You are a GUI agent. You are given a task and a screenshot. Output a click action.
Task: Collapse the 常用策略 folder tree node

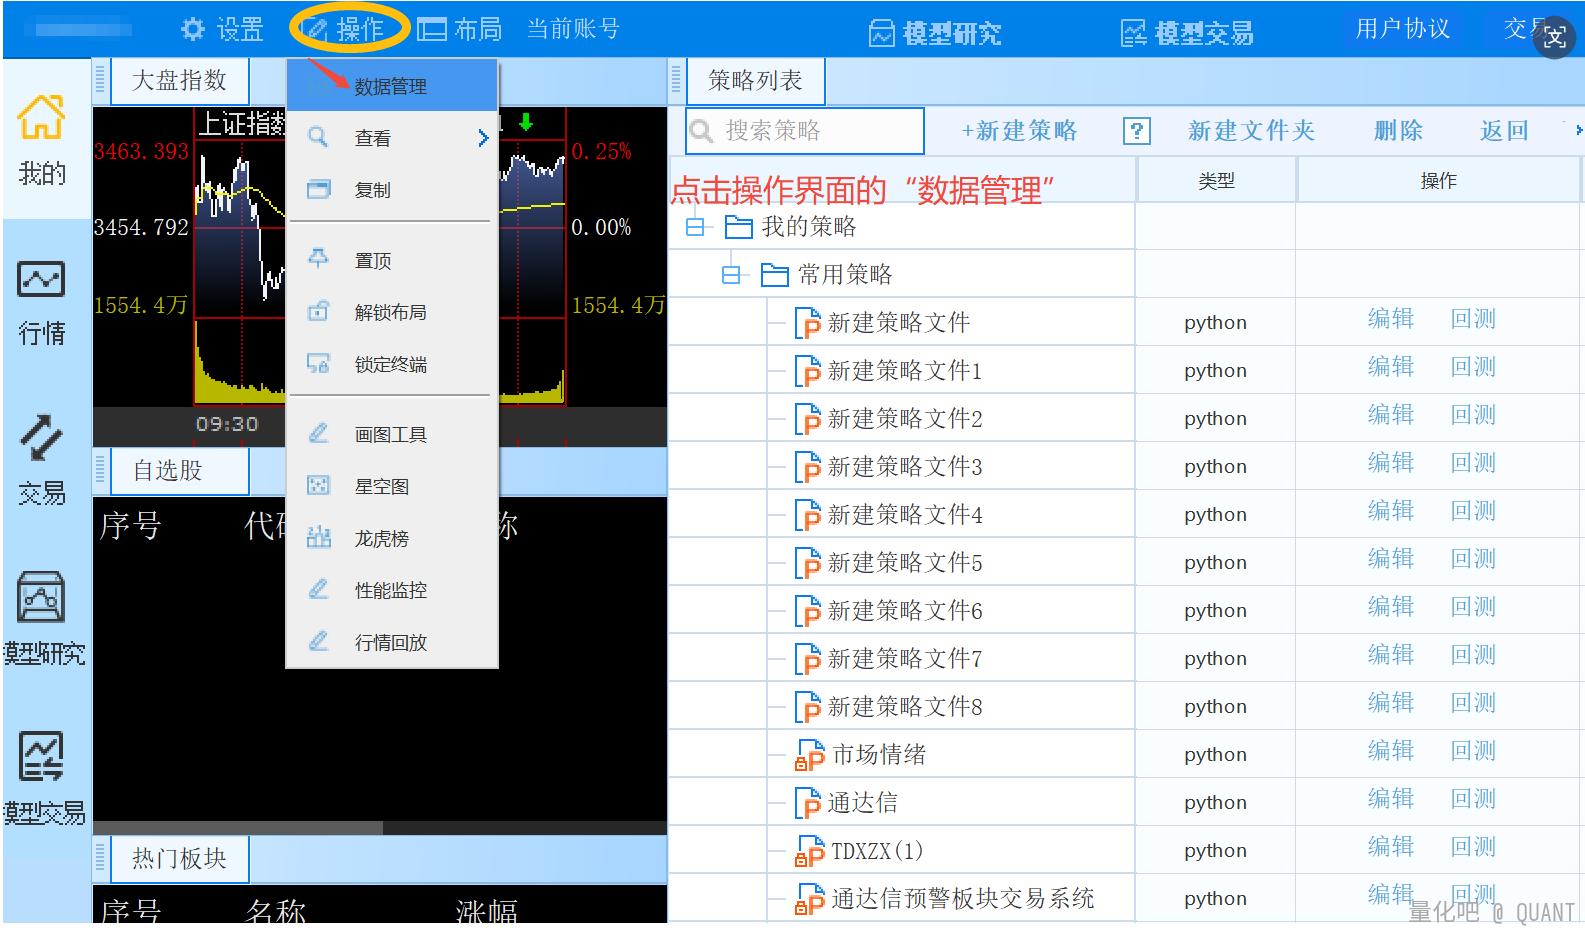(731, 275)
